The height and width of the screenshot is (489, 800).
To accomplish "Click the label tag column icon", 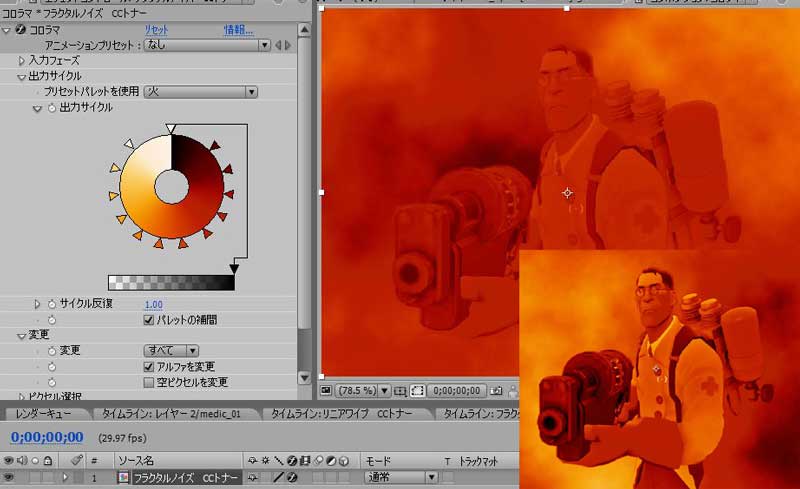I will click(x=77, y=460).
